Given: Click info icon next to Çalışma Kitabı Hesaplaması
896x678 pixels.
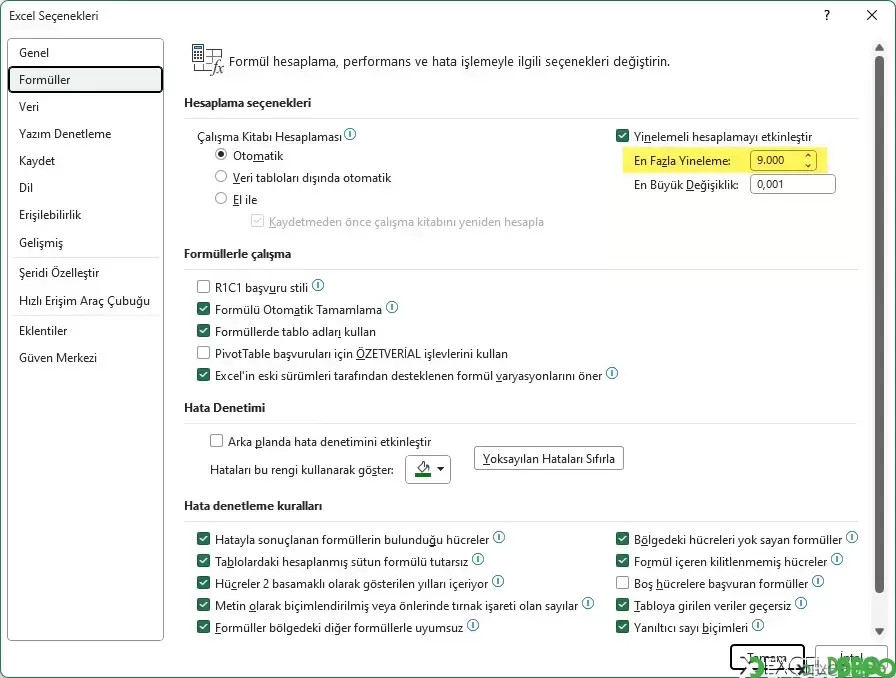Looking at the screenshot, I should click(x=350, y=134).
